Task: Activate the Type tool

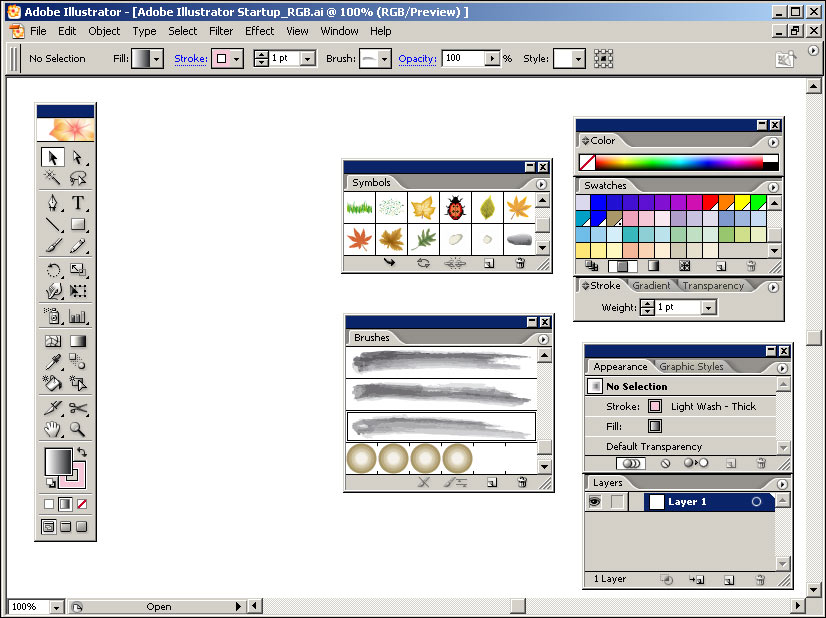Action: 77,202
